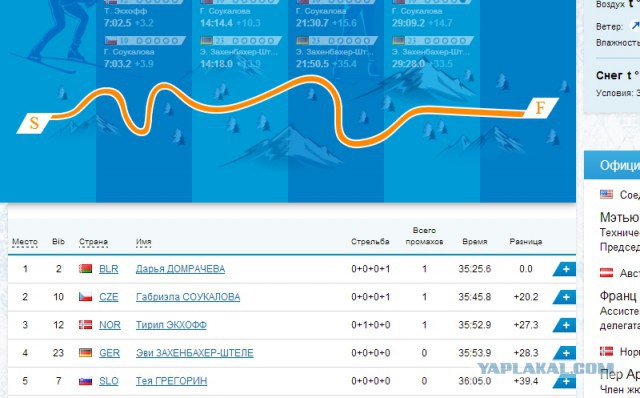640x398 pixels.
Task: Click the USA flag in officials panel
Action: (607, 194)
